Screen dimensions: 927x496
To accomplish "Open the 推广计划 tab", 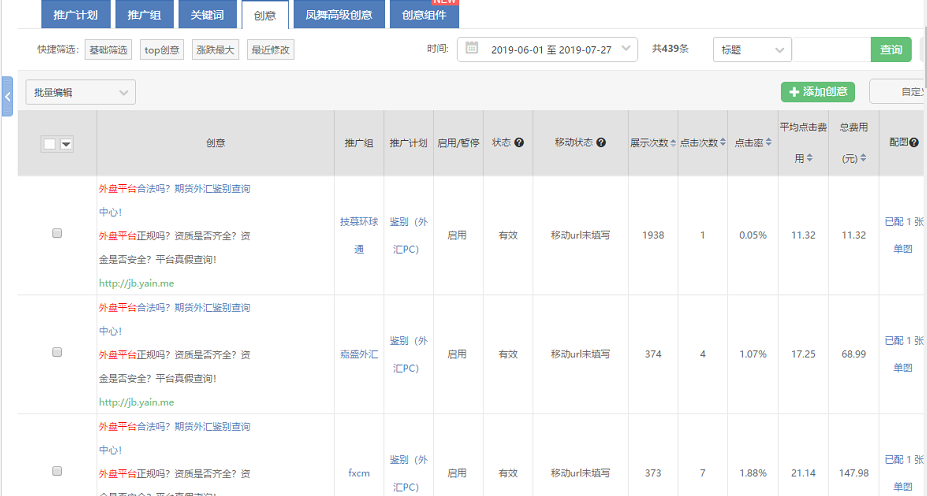I will pos(76,14).
